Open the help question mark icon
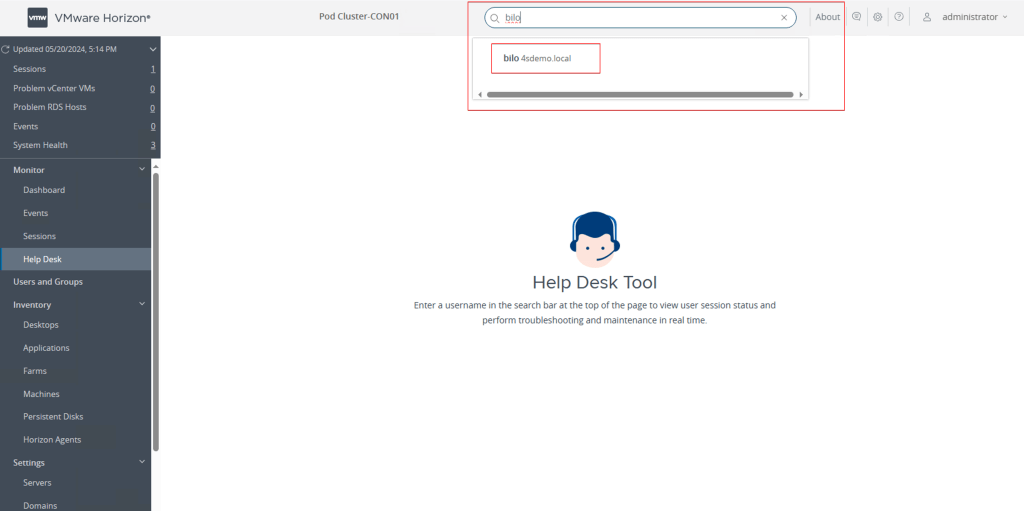 [x=899, y=17]
